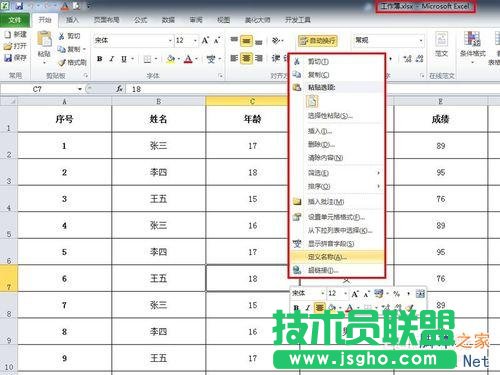Click the Save (保存) disk icon in ribbon
This screenshot has width=500, height=375.
coord(8,58)
